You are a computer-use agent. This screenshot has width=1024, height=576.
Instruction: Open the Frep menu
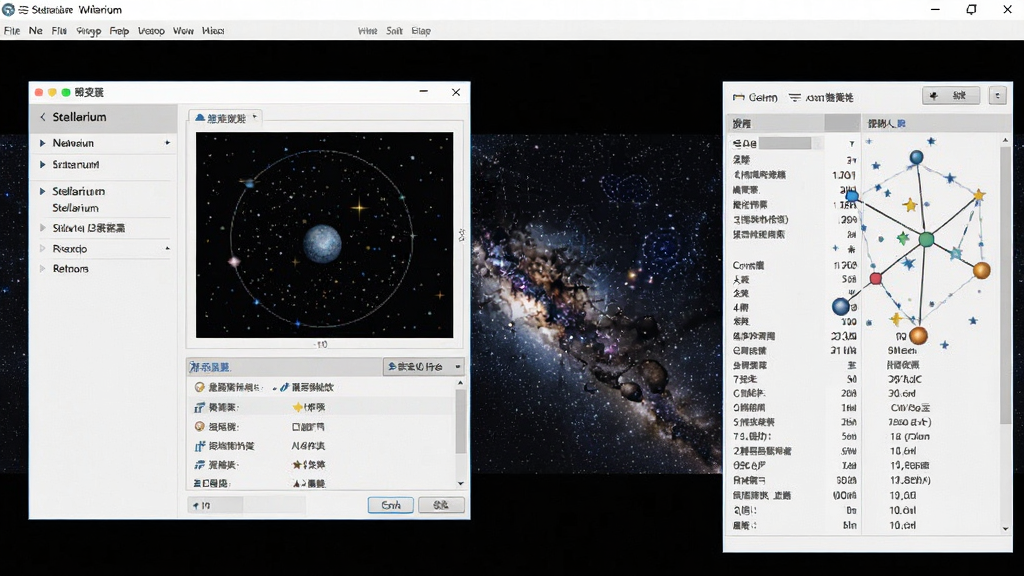click(x=119, y=31)
